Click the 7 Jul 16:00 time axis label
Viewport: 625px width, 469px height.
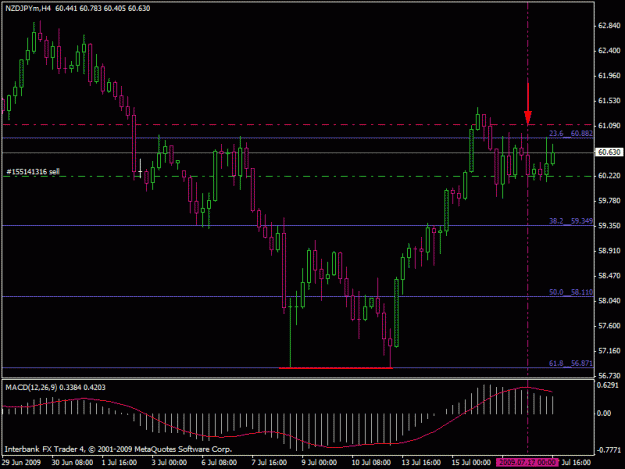[x=269, y=463]
